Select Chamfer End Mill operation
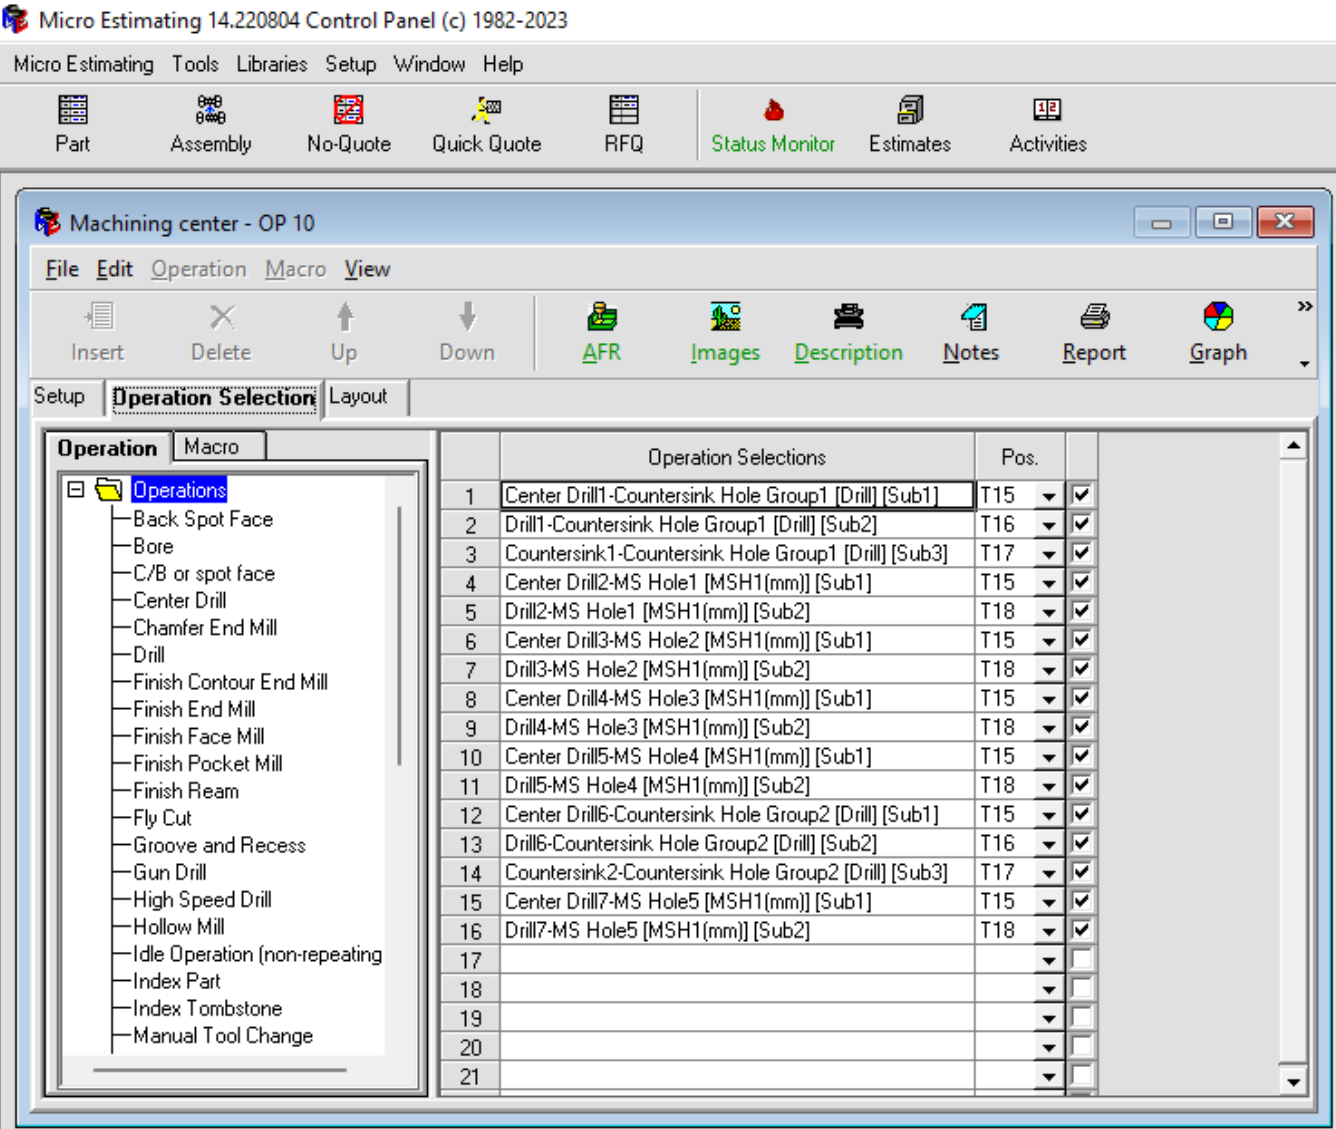1336x1129 pixels. coord(205,627)
